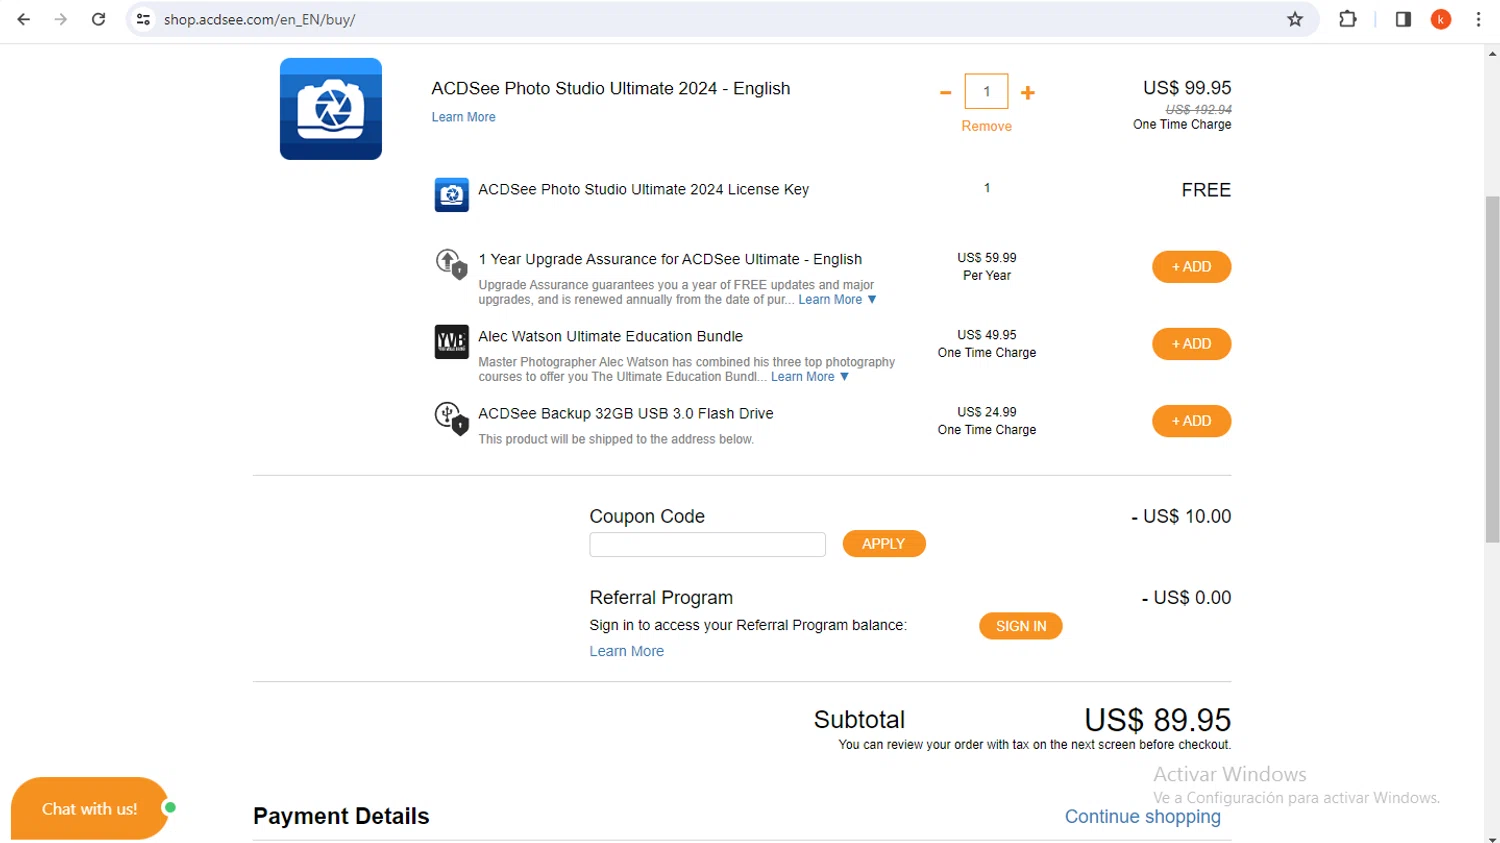Open Learn More under Photo Studio Ultimate
1500x843 pixels.
point(463,117)
